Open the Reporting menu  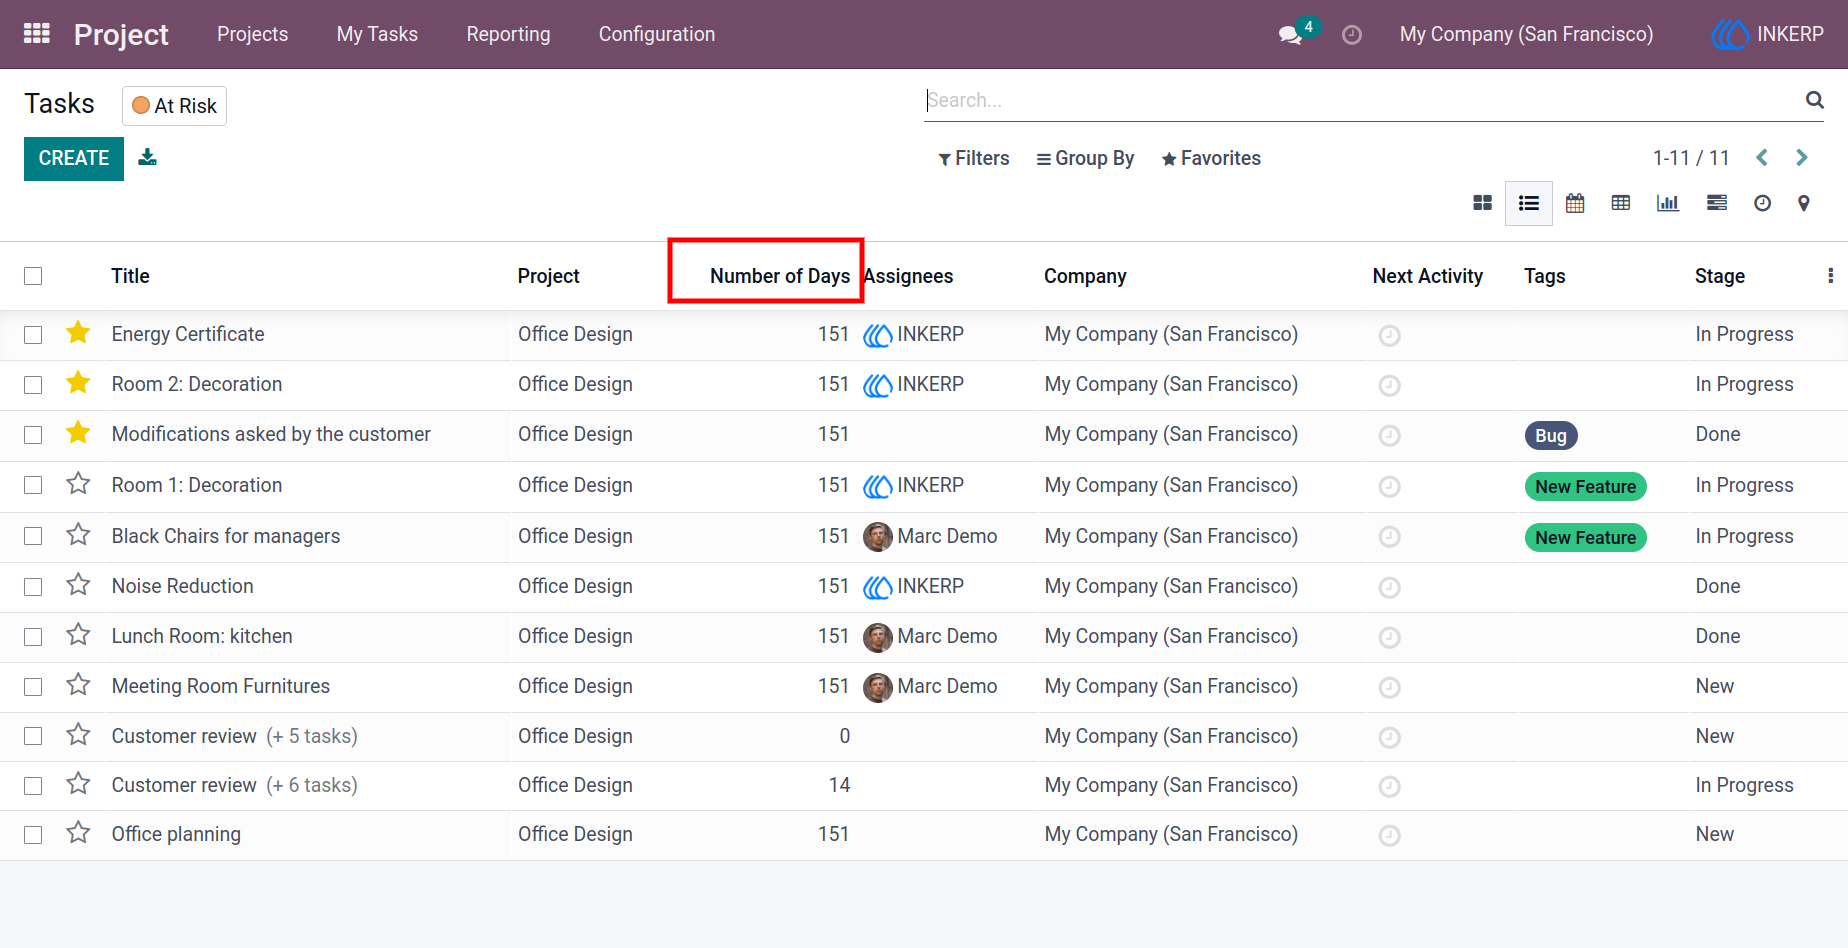pos(508,34)
